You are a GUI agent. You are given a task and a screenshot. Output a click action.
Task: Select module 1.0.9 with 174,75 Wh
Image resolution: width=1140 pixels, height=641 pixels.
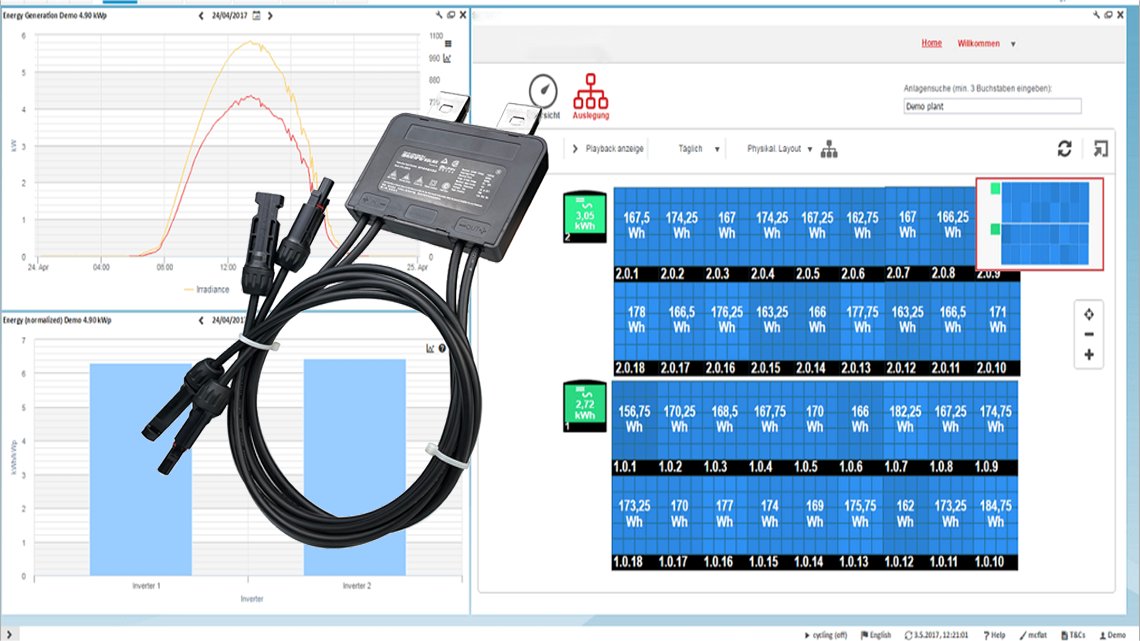995,427
